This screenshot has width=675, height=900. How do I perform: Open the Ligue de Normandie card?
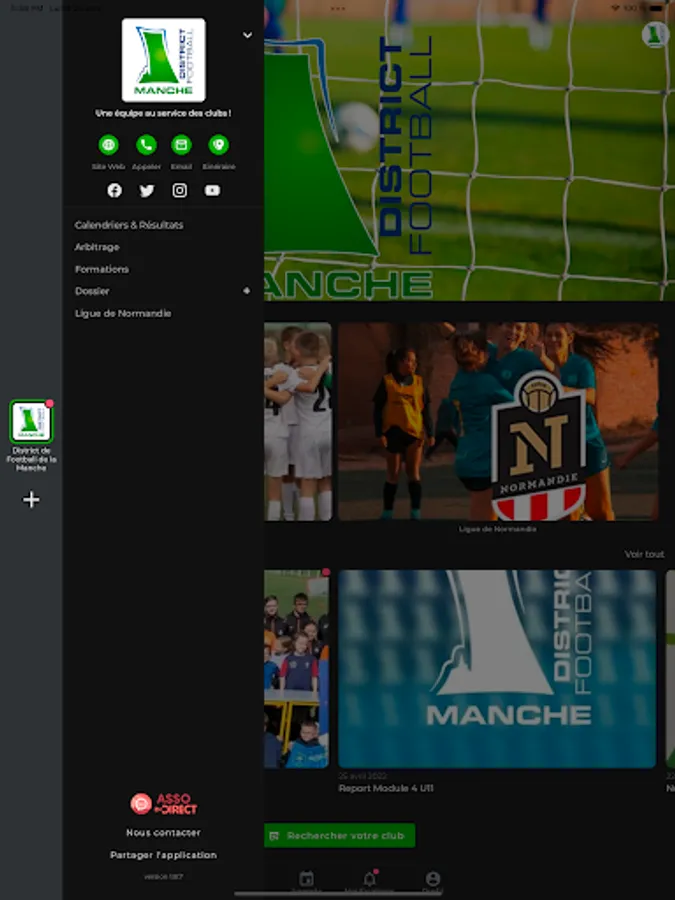click(498, 421)
